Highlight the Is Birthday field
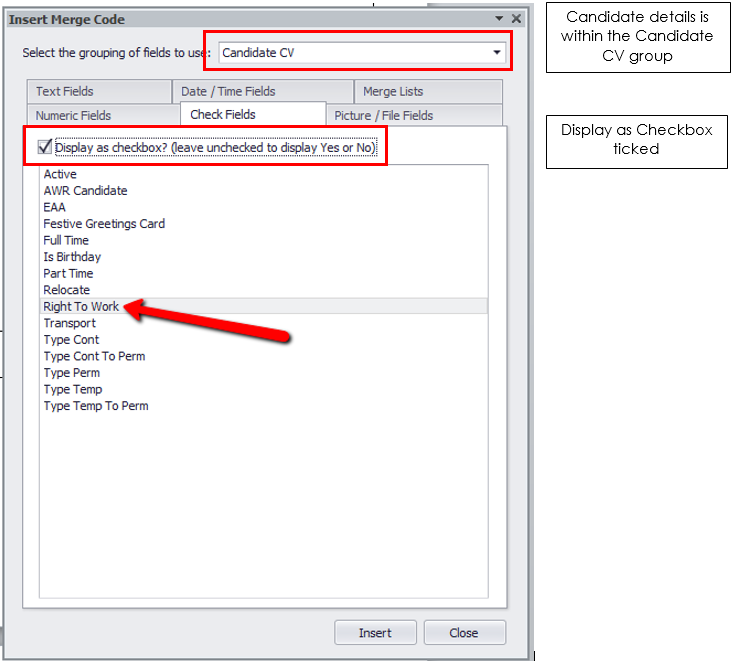 [72, 257]
